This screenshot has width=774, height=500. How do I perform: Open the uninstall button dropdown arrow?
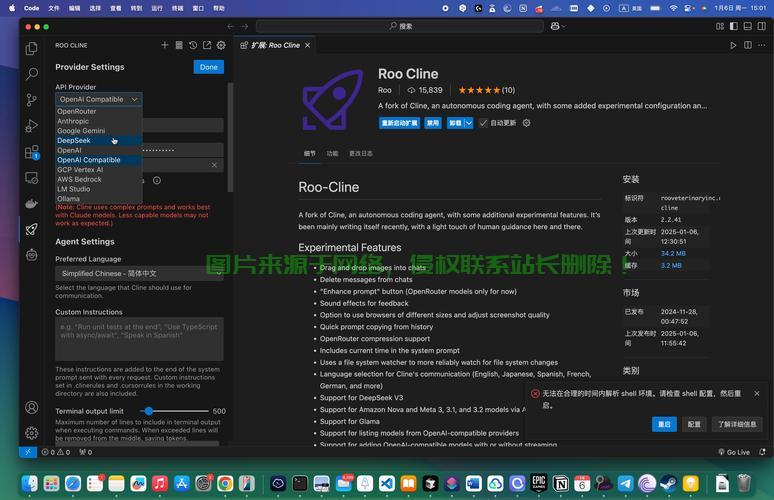(x=469, y=123)
